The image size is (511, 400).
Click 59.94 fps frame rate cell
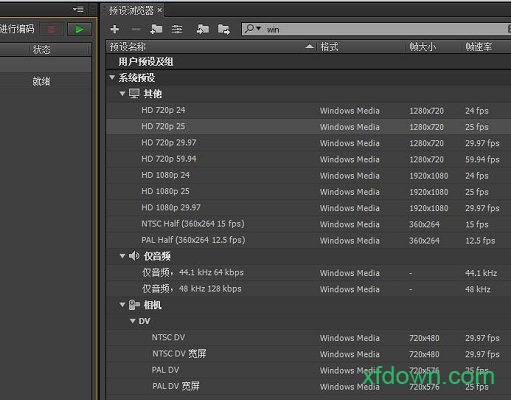click(482, 159)
